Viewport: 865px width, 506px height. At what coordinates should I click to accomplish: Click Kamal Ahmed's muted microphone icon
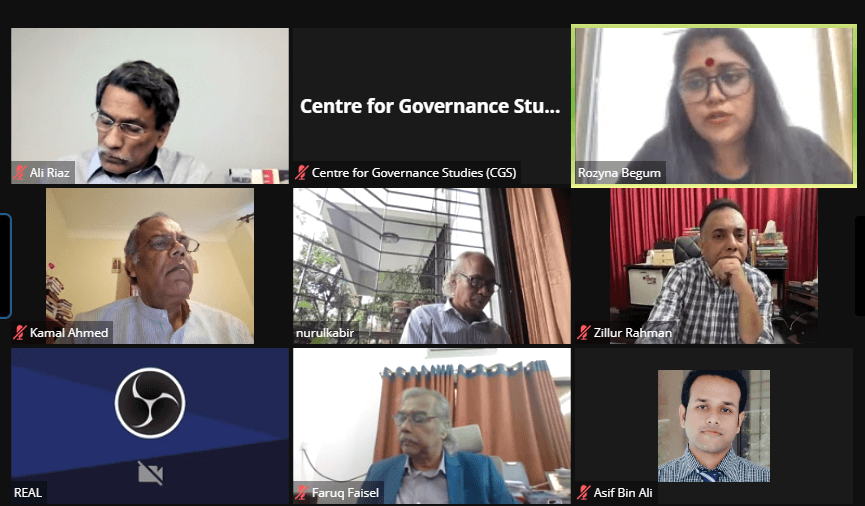pos(20,333)
